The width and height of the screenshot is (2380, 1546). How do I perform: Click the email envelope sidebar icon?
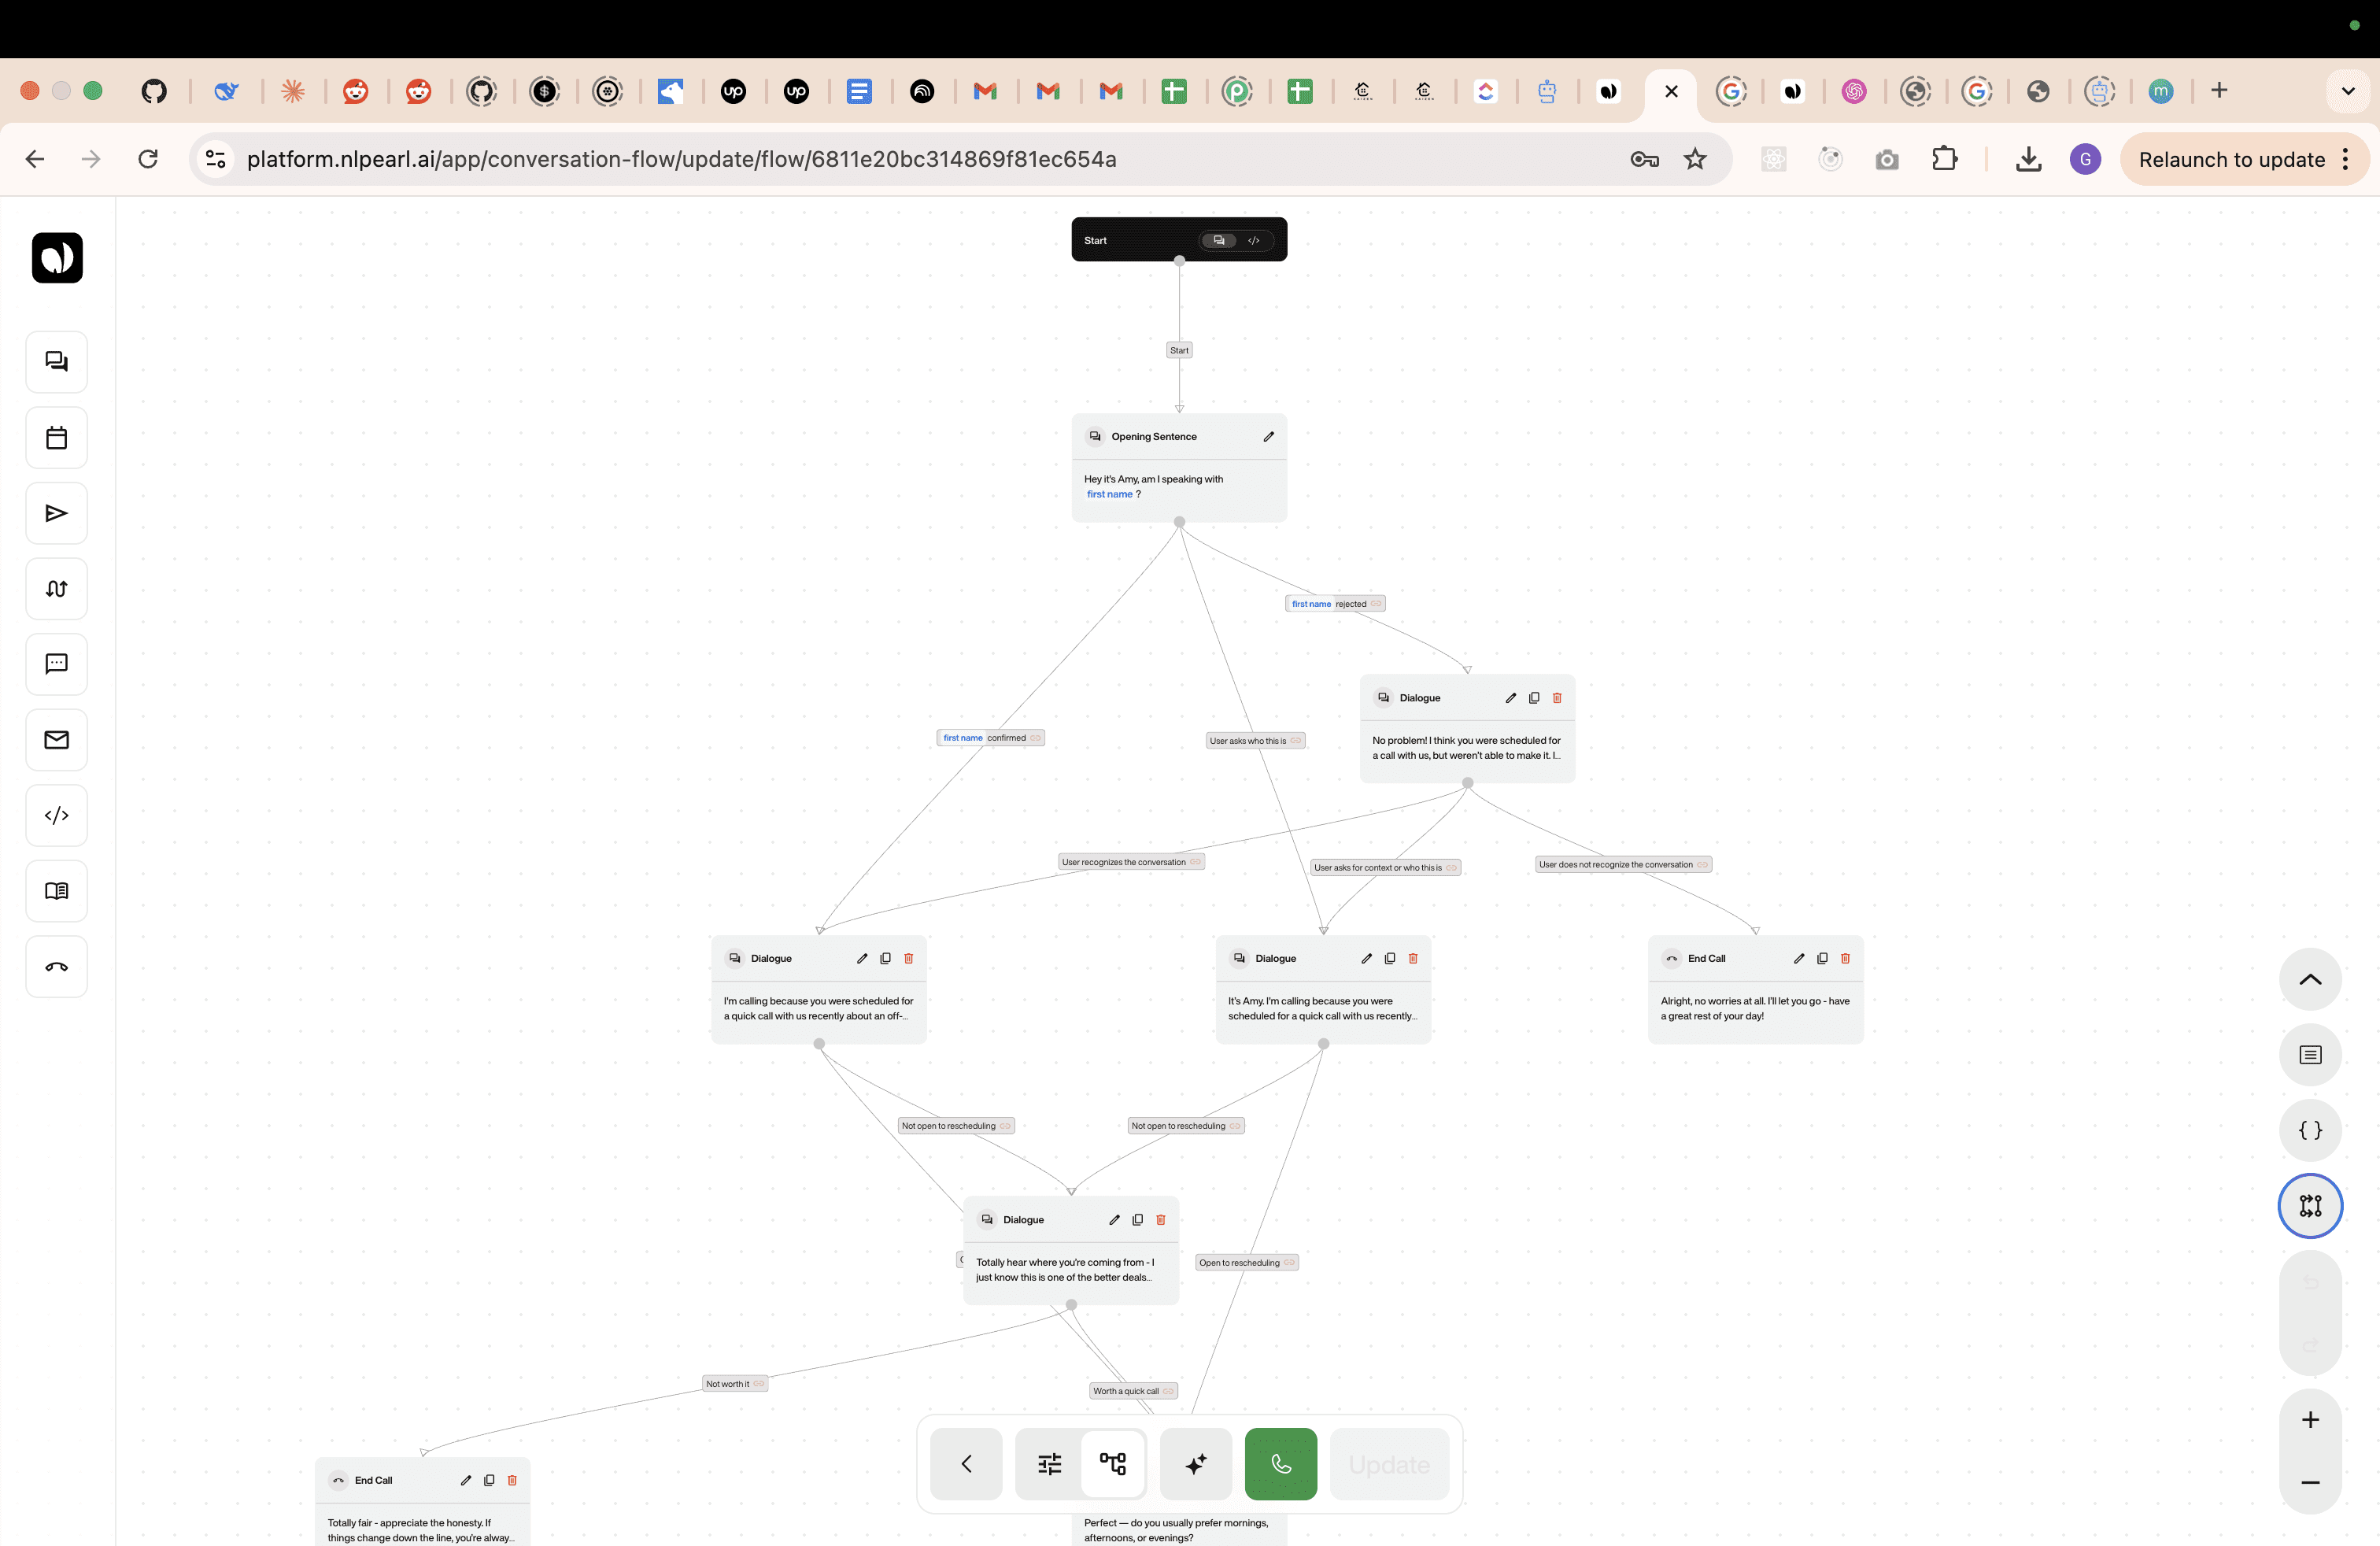click(56, 740)
